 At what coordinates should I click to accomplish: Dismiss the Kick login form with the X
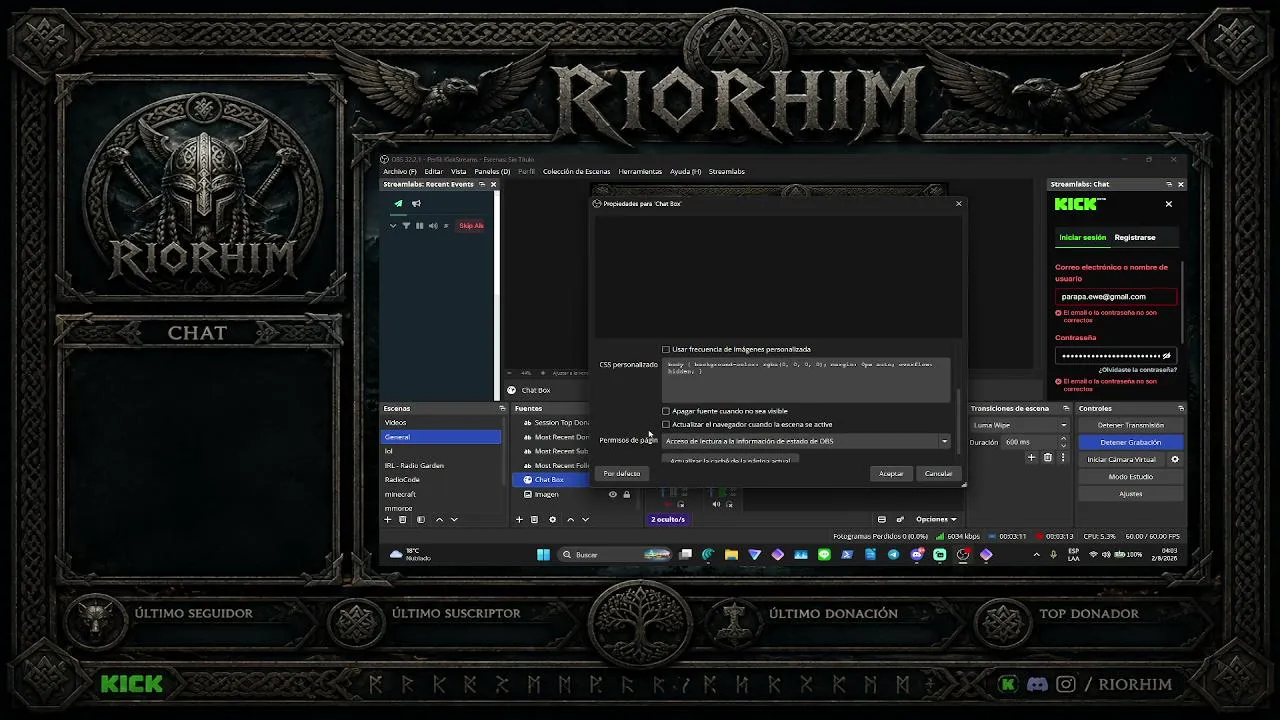coord(1168,204)
